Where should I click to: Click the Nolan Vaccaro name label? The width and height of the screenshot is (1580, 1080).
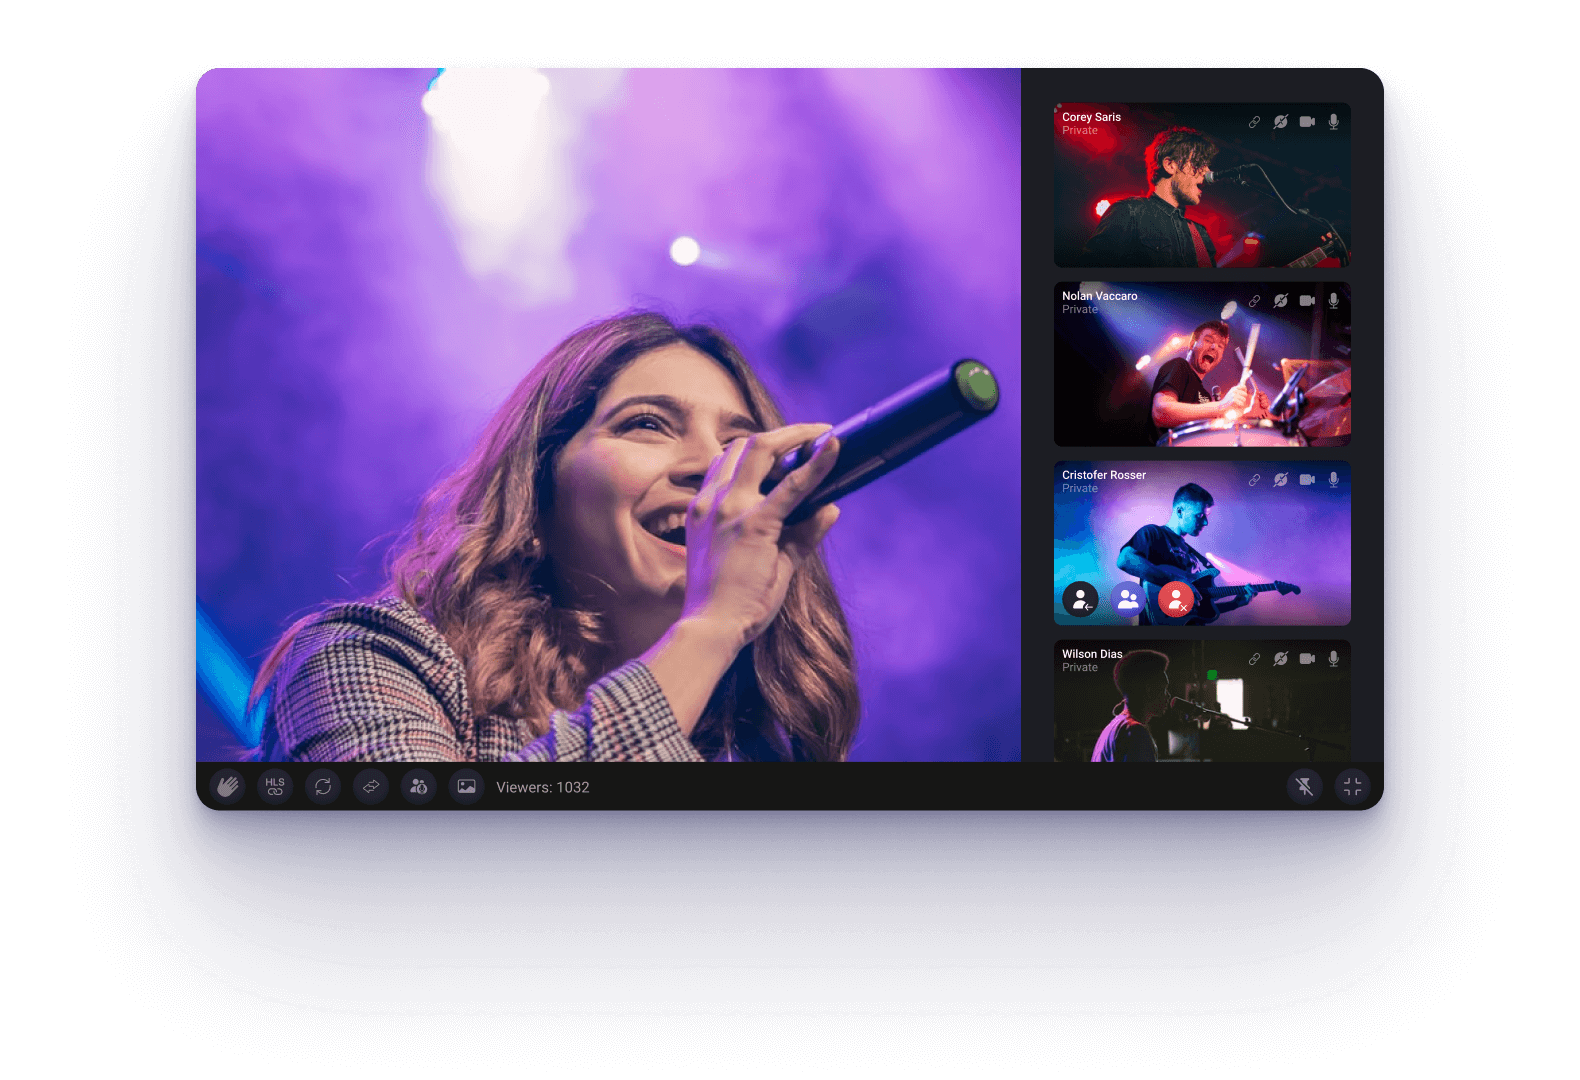1100,296
